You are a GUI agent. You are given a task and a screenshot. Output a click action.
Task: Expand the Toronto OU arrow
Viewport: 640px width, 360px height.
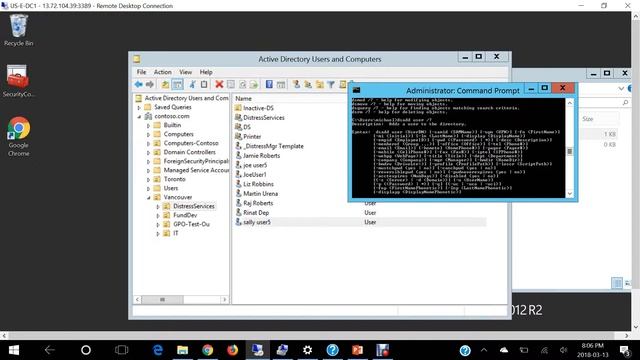(x=149, y=179)
